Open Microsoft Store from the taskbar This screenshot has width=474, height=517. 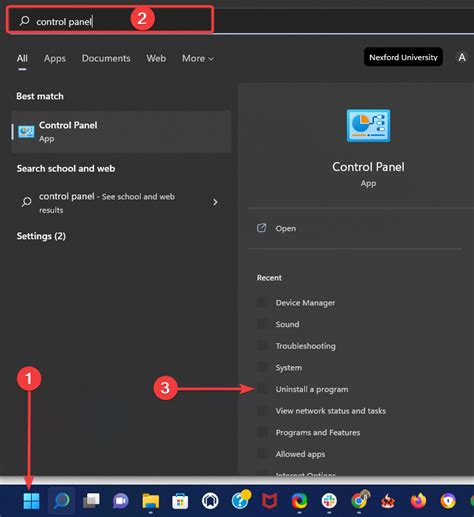coord(180,501)
